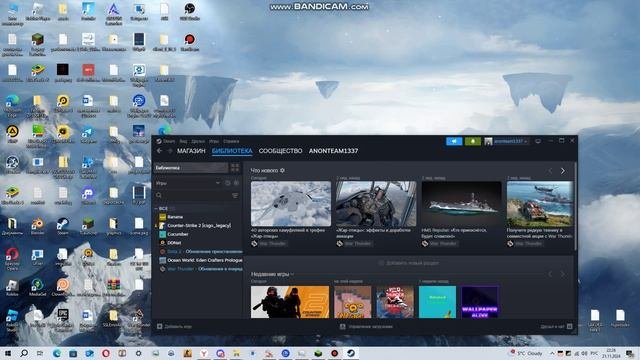This screenshot has width=640, height=360.
Task: Open the cockpit pilot news thumbnail
Action: coord(376,204)
